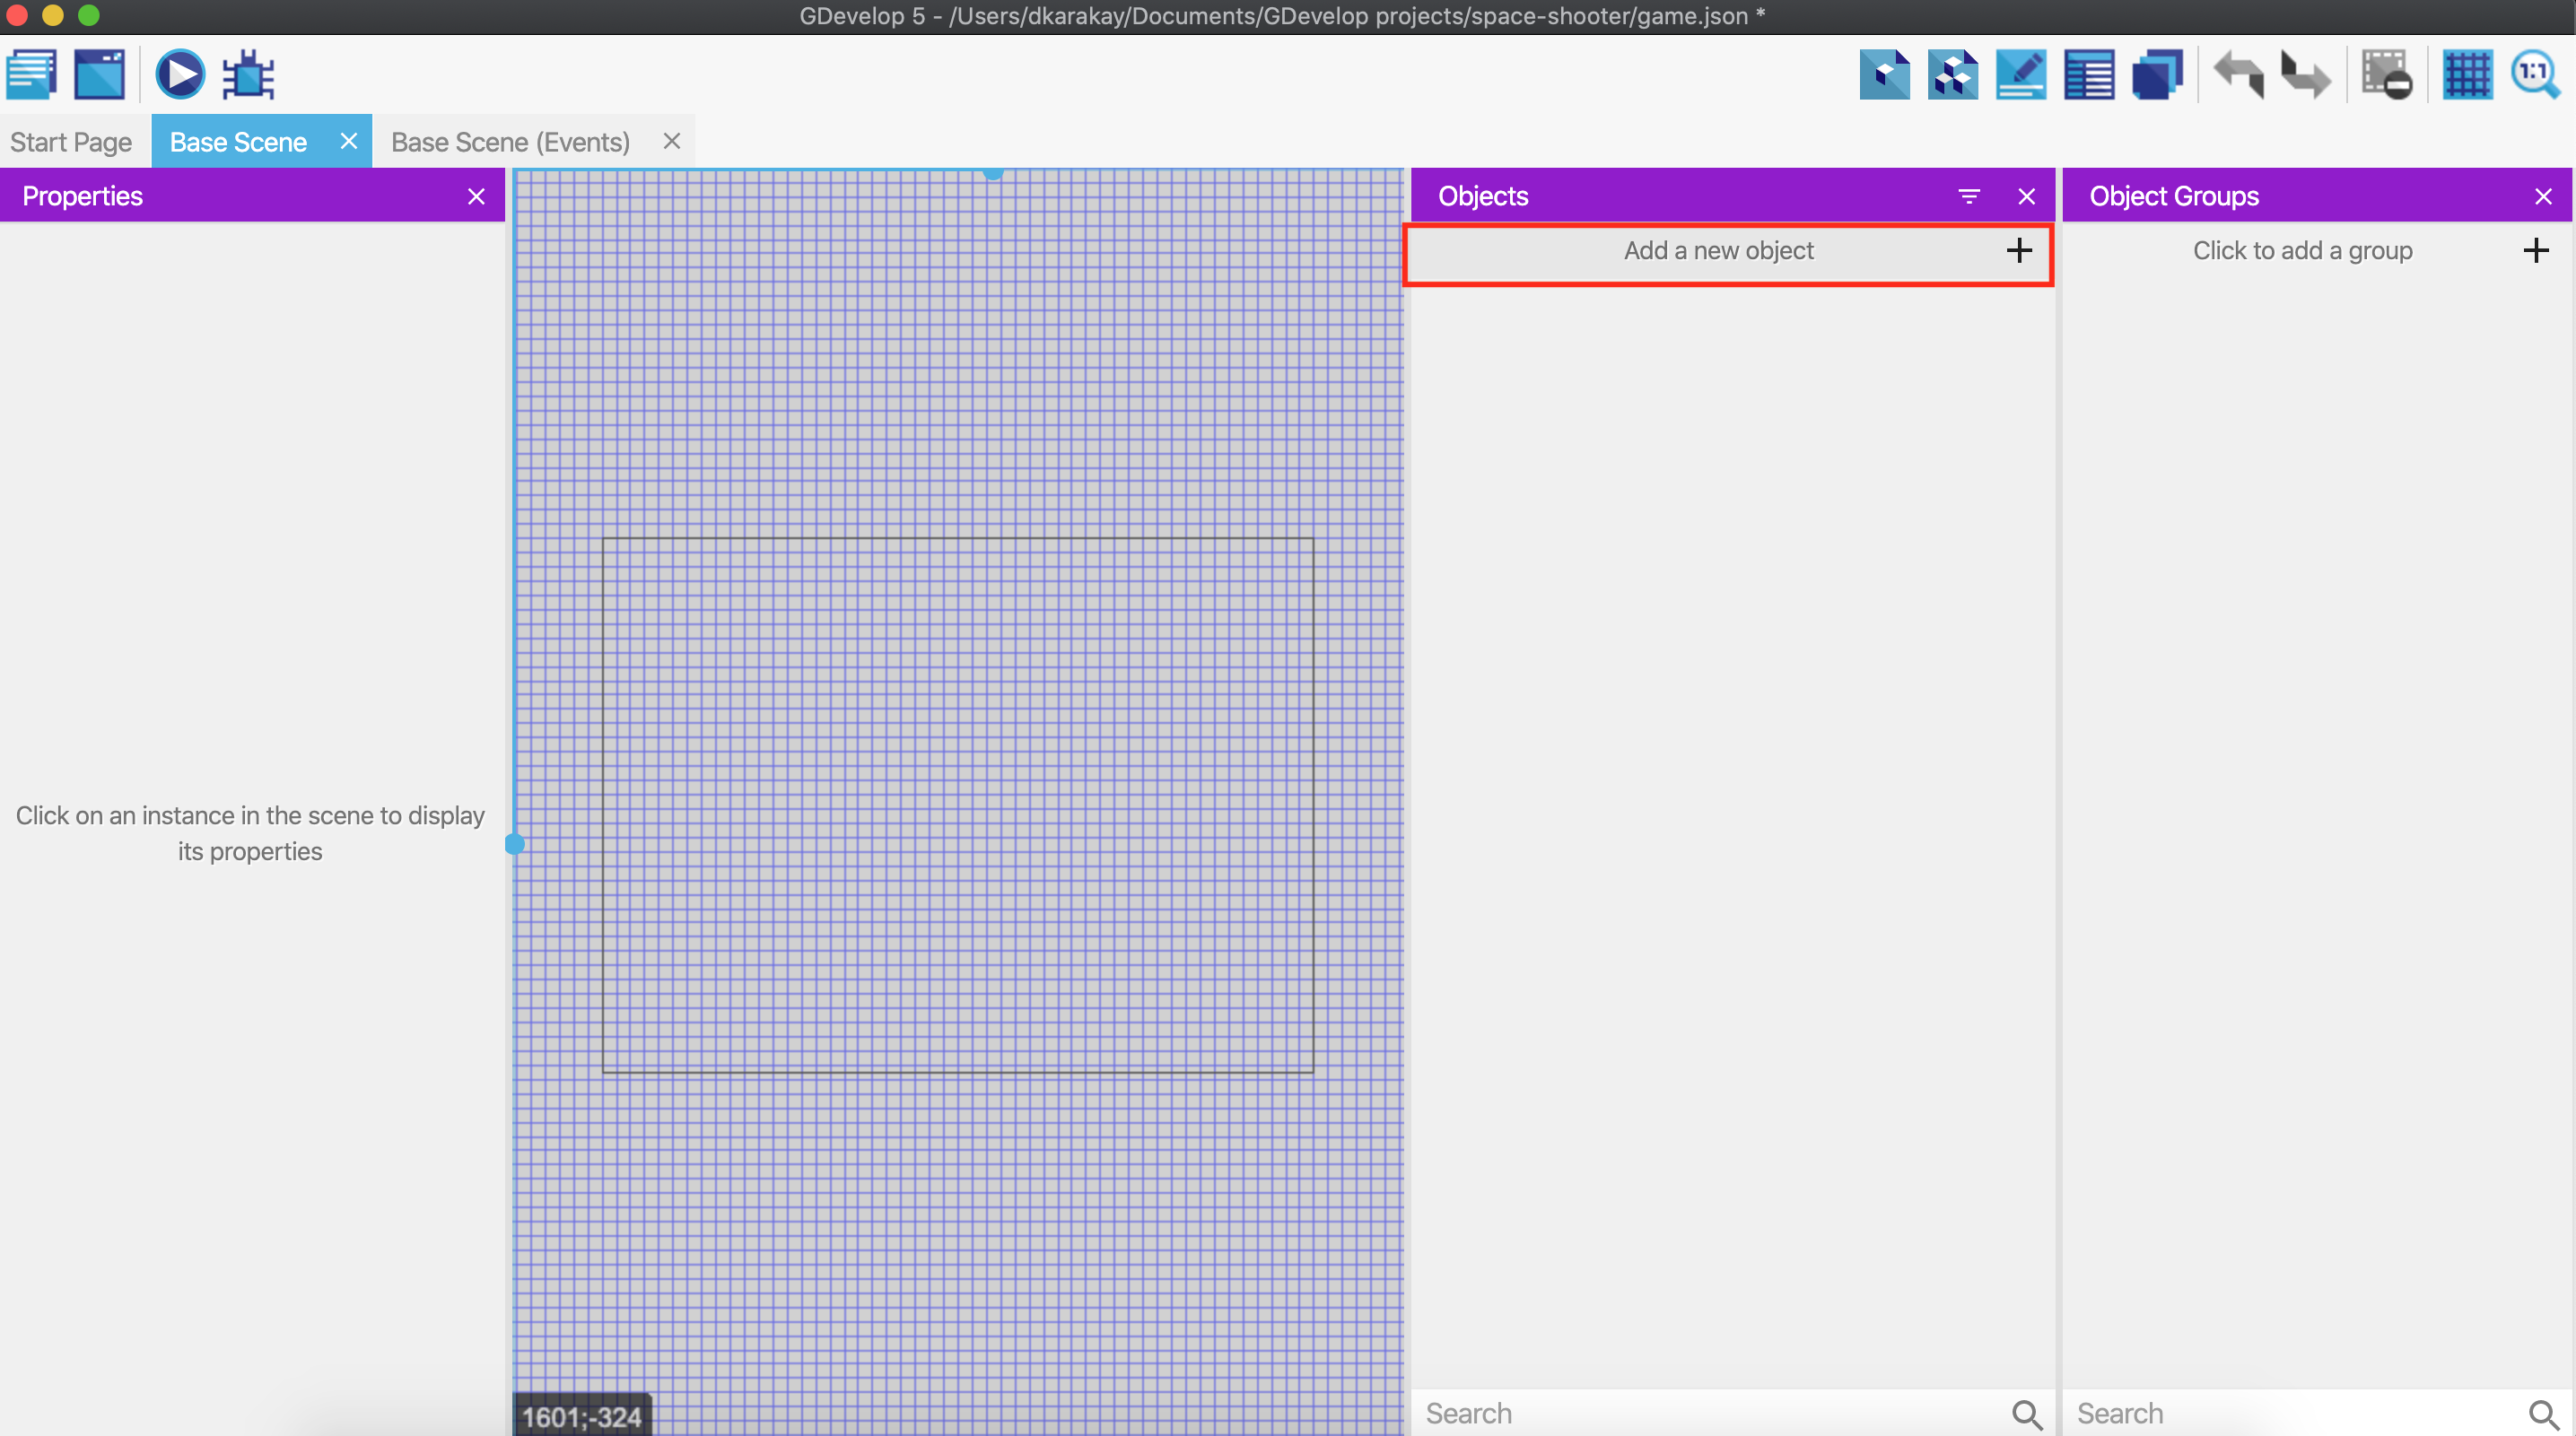Open the instances list toolbar icon
Screen dimensions: 2576x1436
[x=2089, y=74]
